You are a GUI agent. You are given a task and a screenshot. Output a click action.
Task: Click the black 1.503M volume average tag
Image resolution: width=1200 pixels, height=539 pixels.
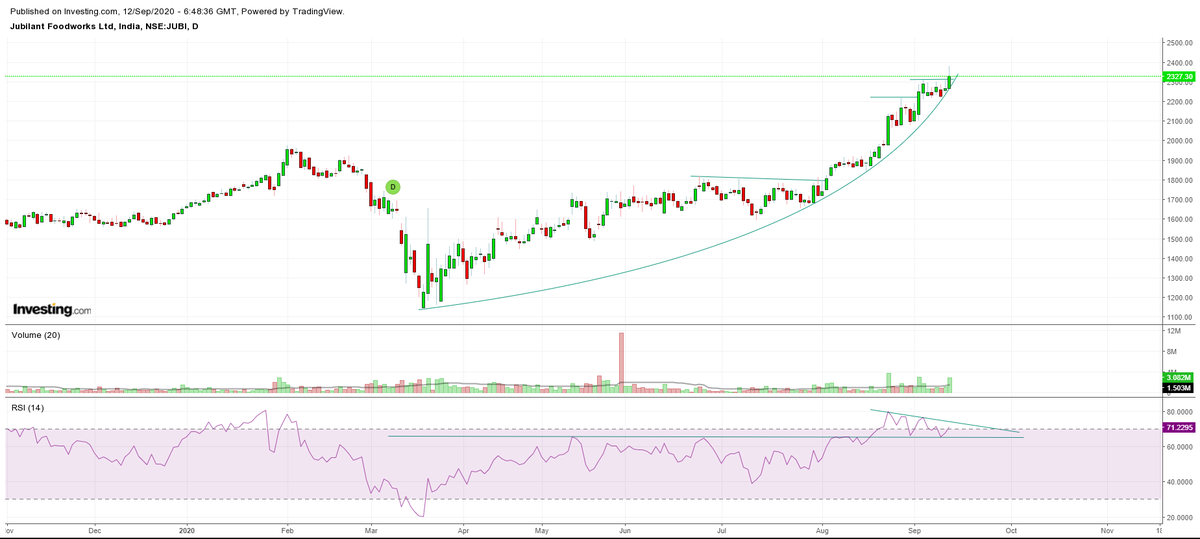point(1180,387)
